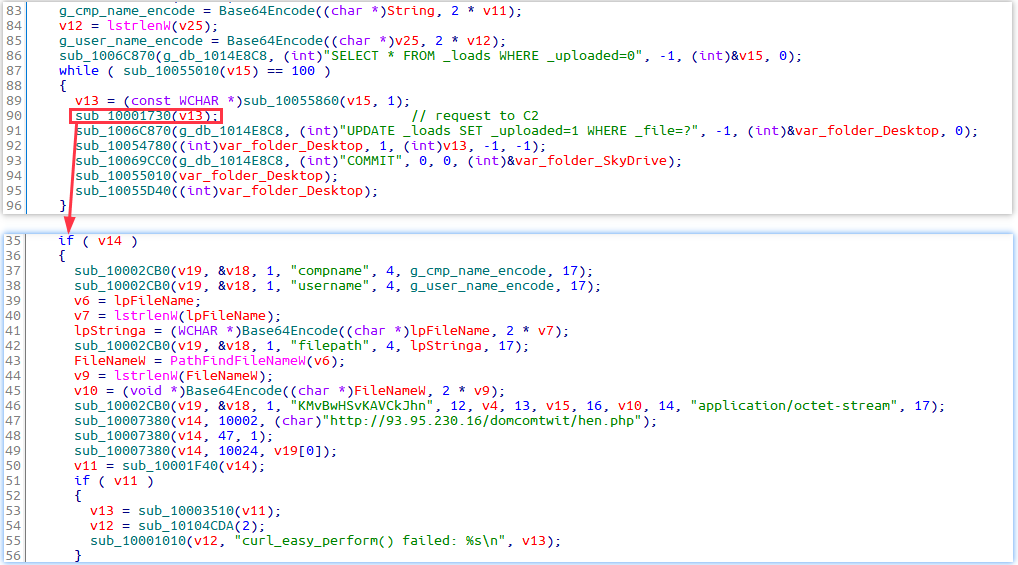Click line number 96 in the gutter
Image resolution: width=1018 pixels, height=565 pixels.
click(14, 205)
